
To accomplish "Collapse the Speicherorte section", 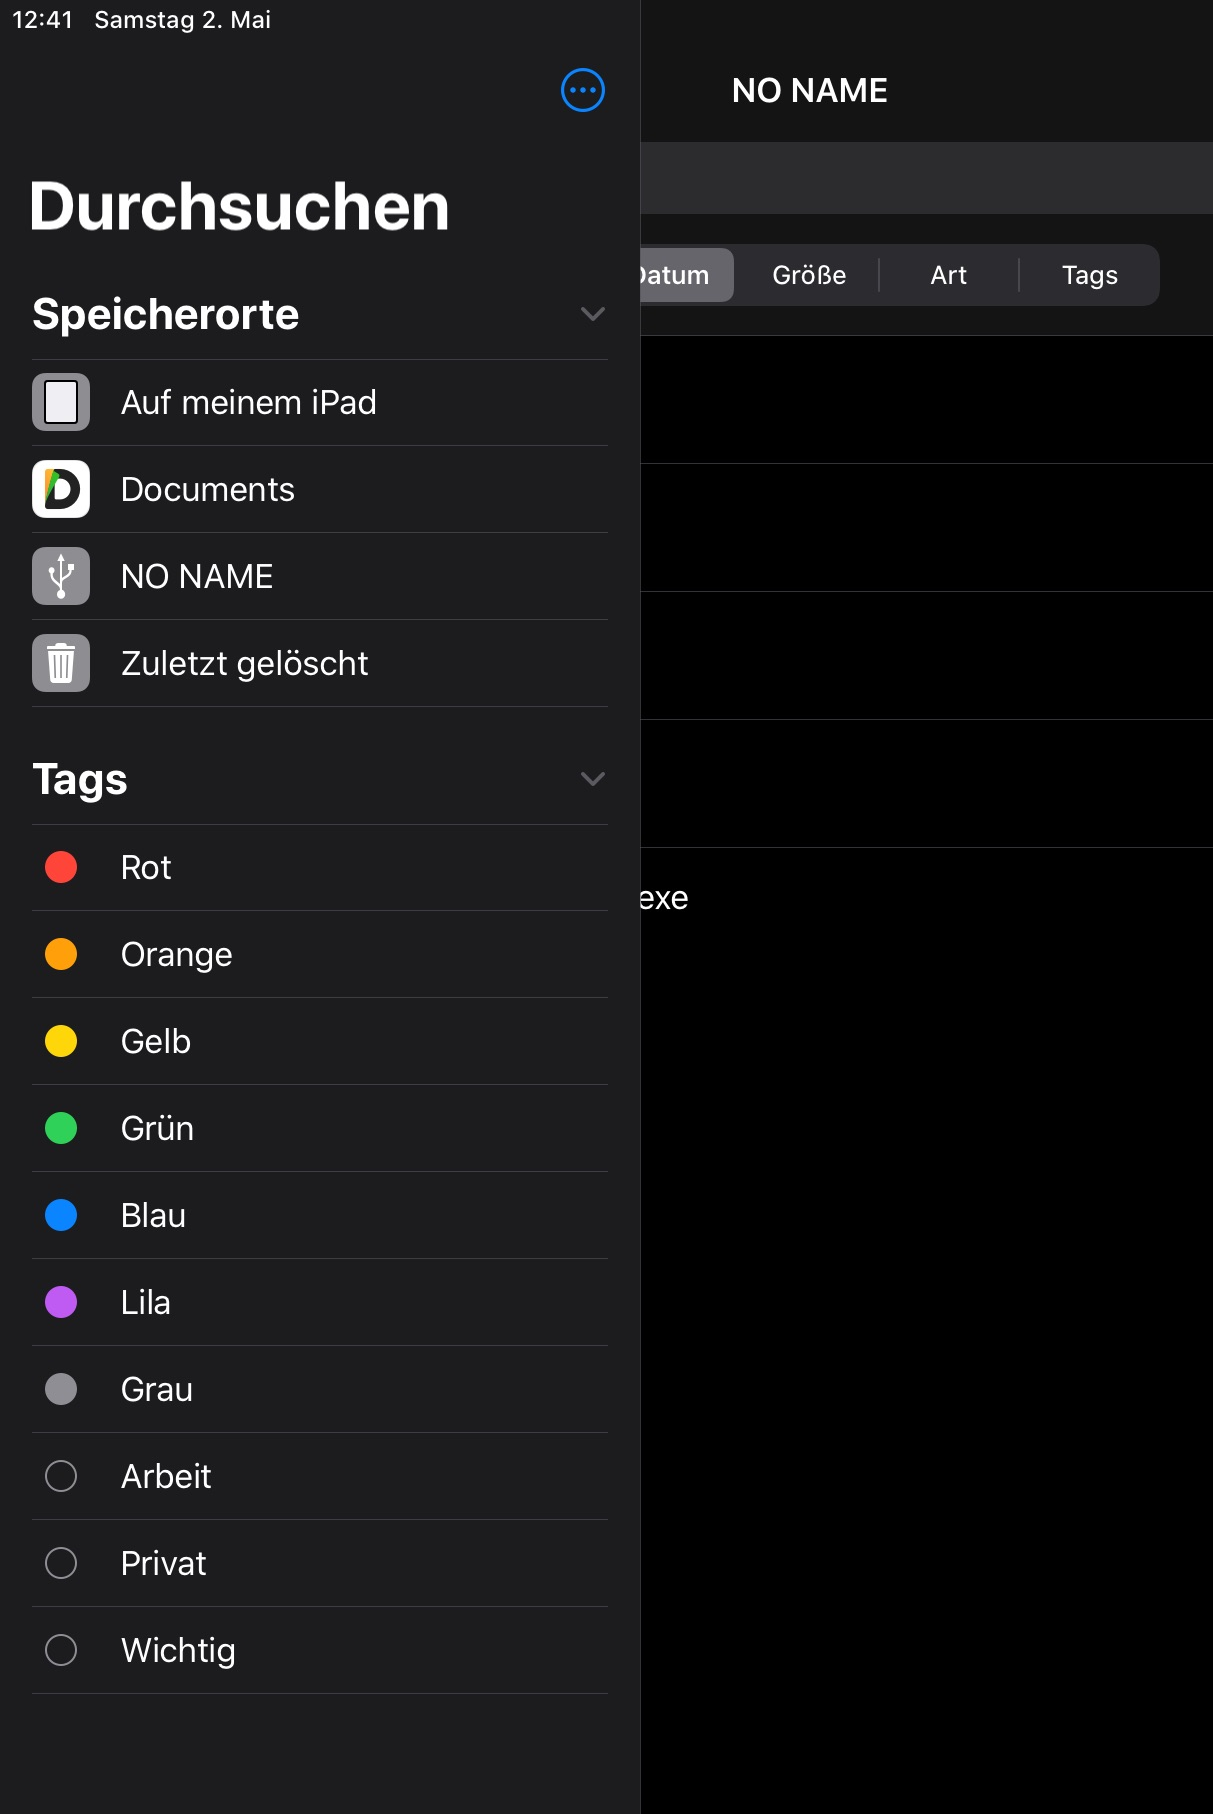I will click(592, 314).
